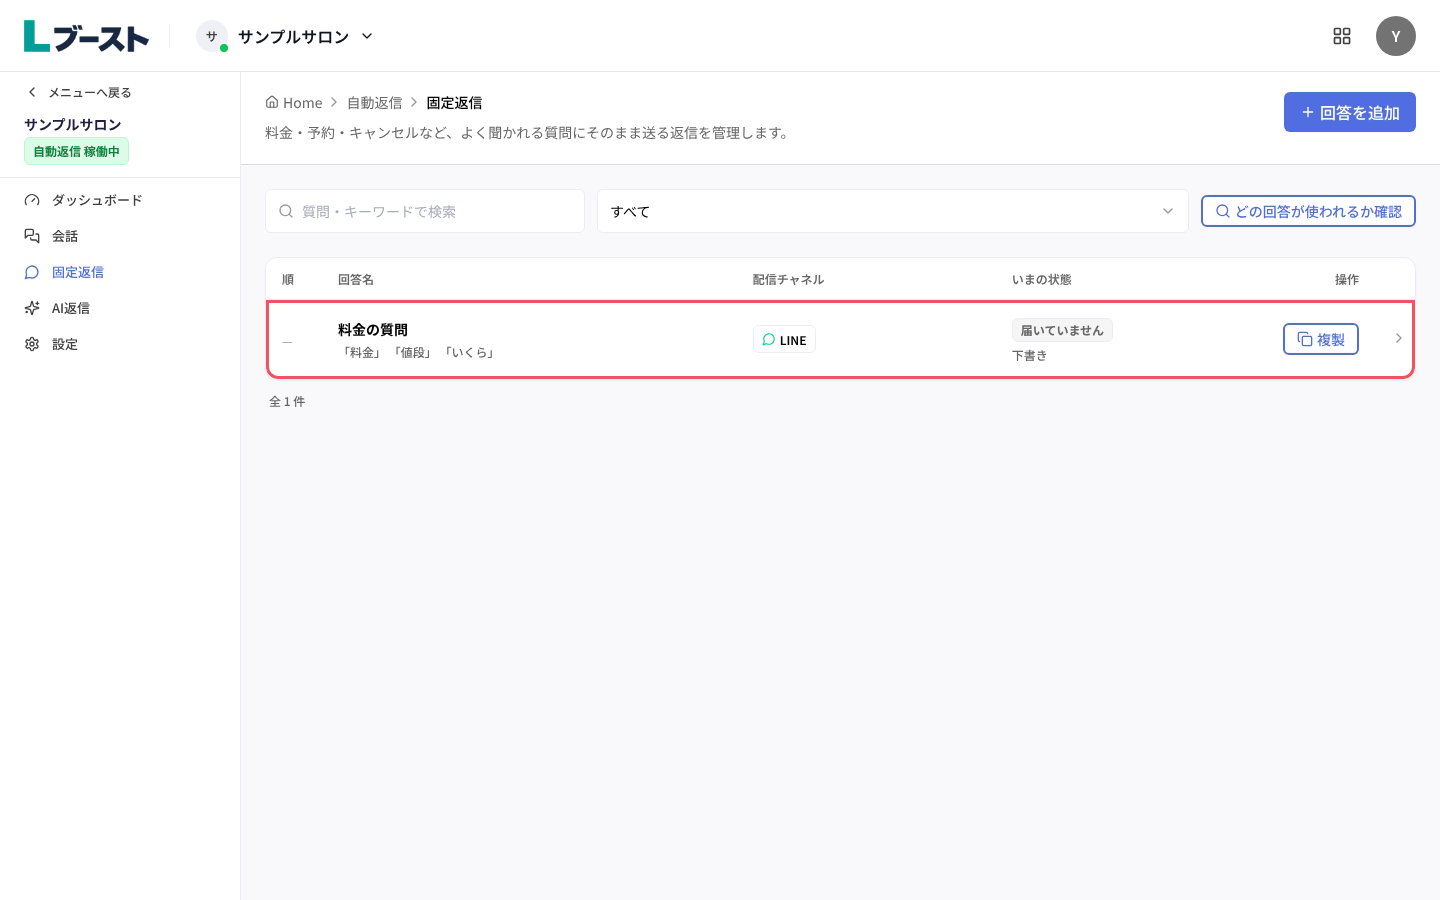Click the 回答を追加 button

click(x=1350, y=112)
